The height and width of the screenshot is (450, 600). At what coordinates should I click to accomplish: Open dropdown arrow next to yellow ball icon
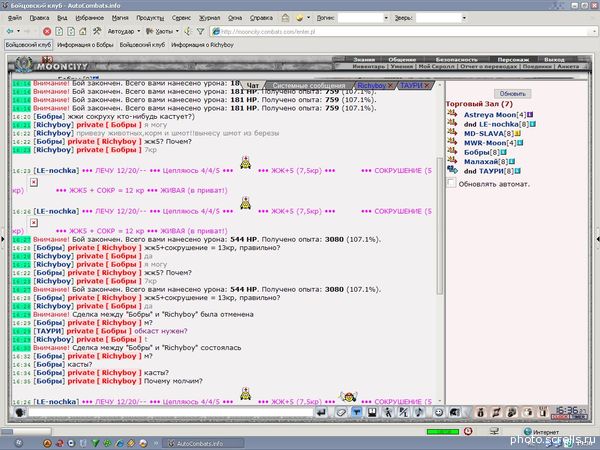tap(308, 18)
